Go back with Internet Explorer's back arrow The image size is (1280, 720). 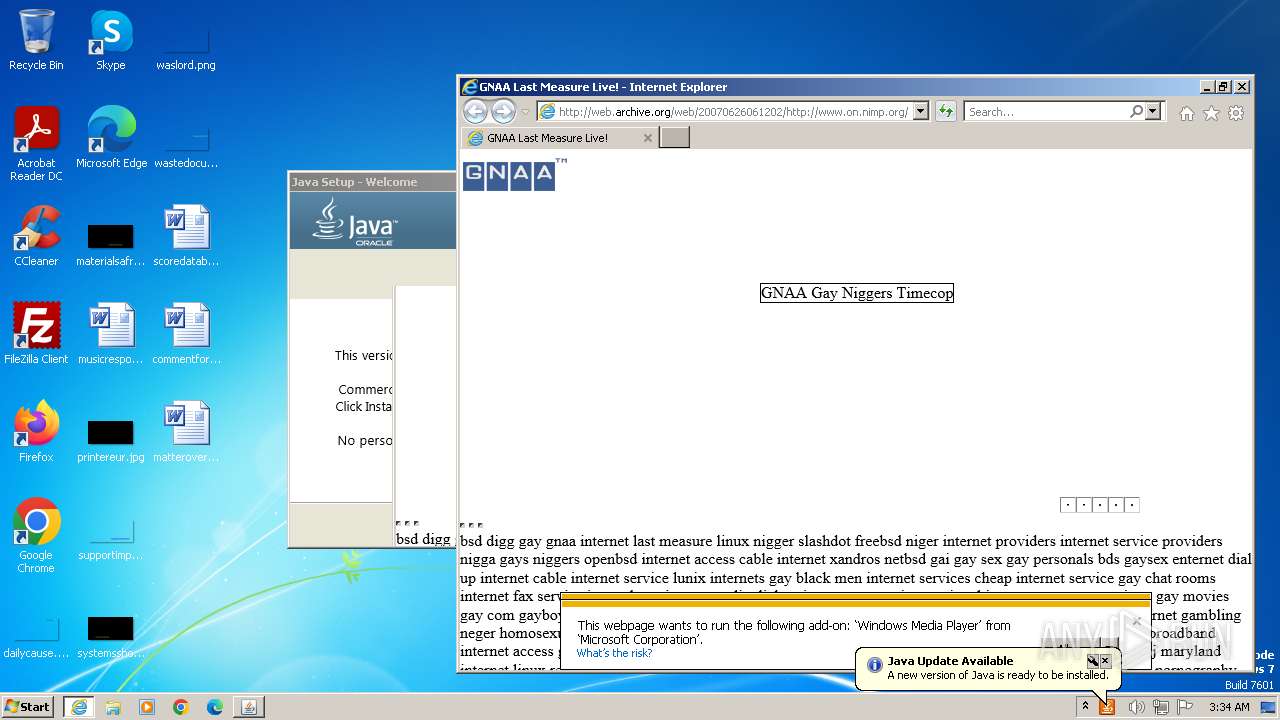[475, 112]
